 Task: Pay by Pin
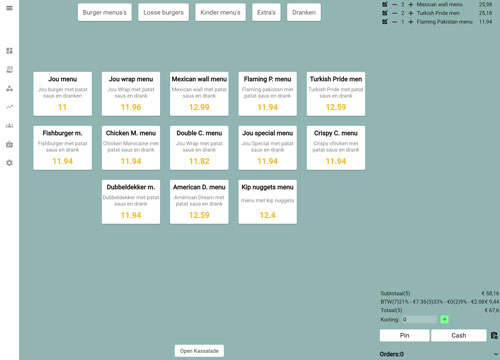(404, 335)
